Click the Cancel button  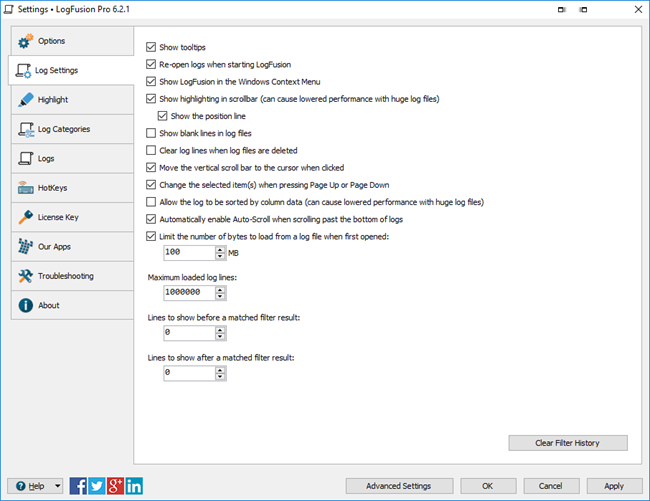[x=551, y=486]
